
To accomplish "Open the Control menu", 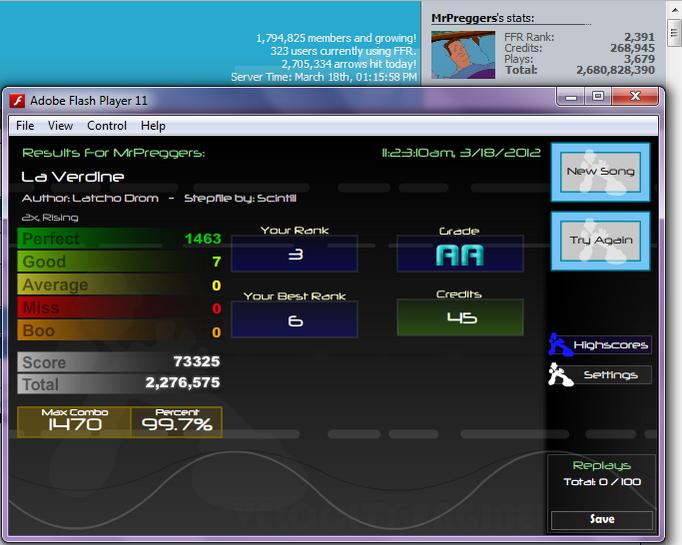I will tap(107, 126).
